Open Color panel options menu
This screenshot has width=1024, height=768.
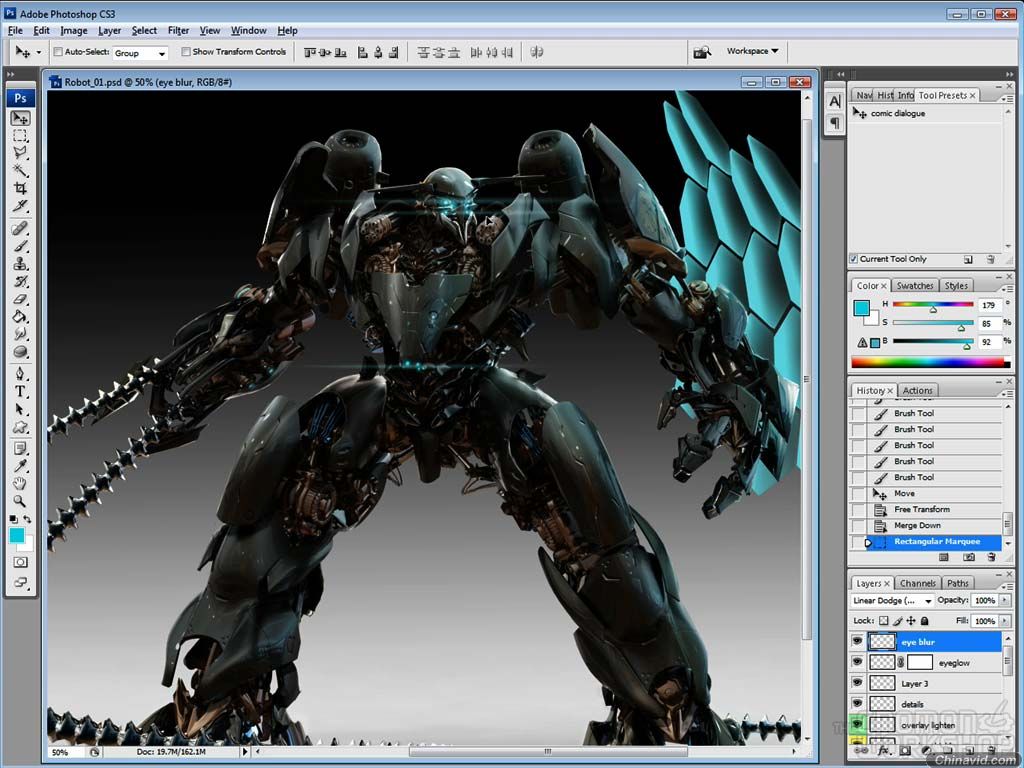(x=1008, y=288)
